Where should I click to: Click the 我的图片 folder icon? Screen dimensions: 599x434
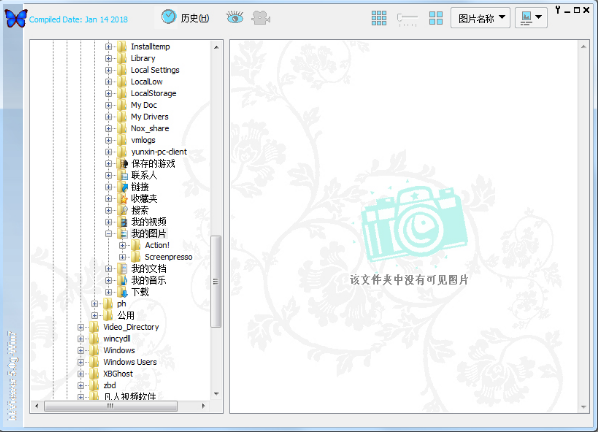coord(123,233)
